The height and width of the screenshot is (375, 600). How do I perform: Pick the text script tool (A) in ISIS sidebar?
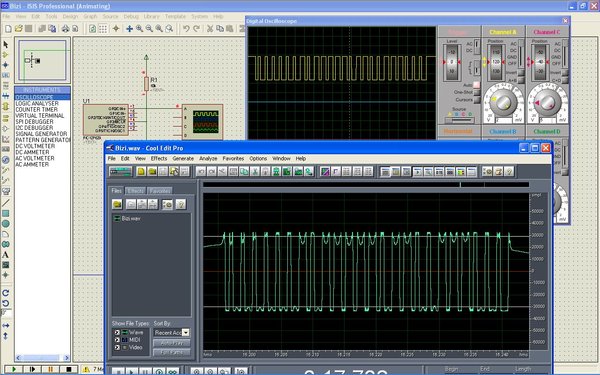point(5,255)
